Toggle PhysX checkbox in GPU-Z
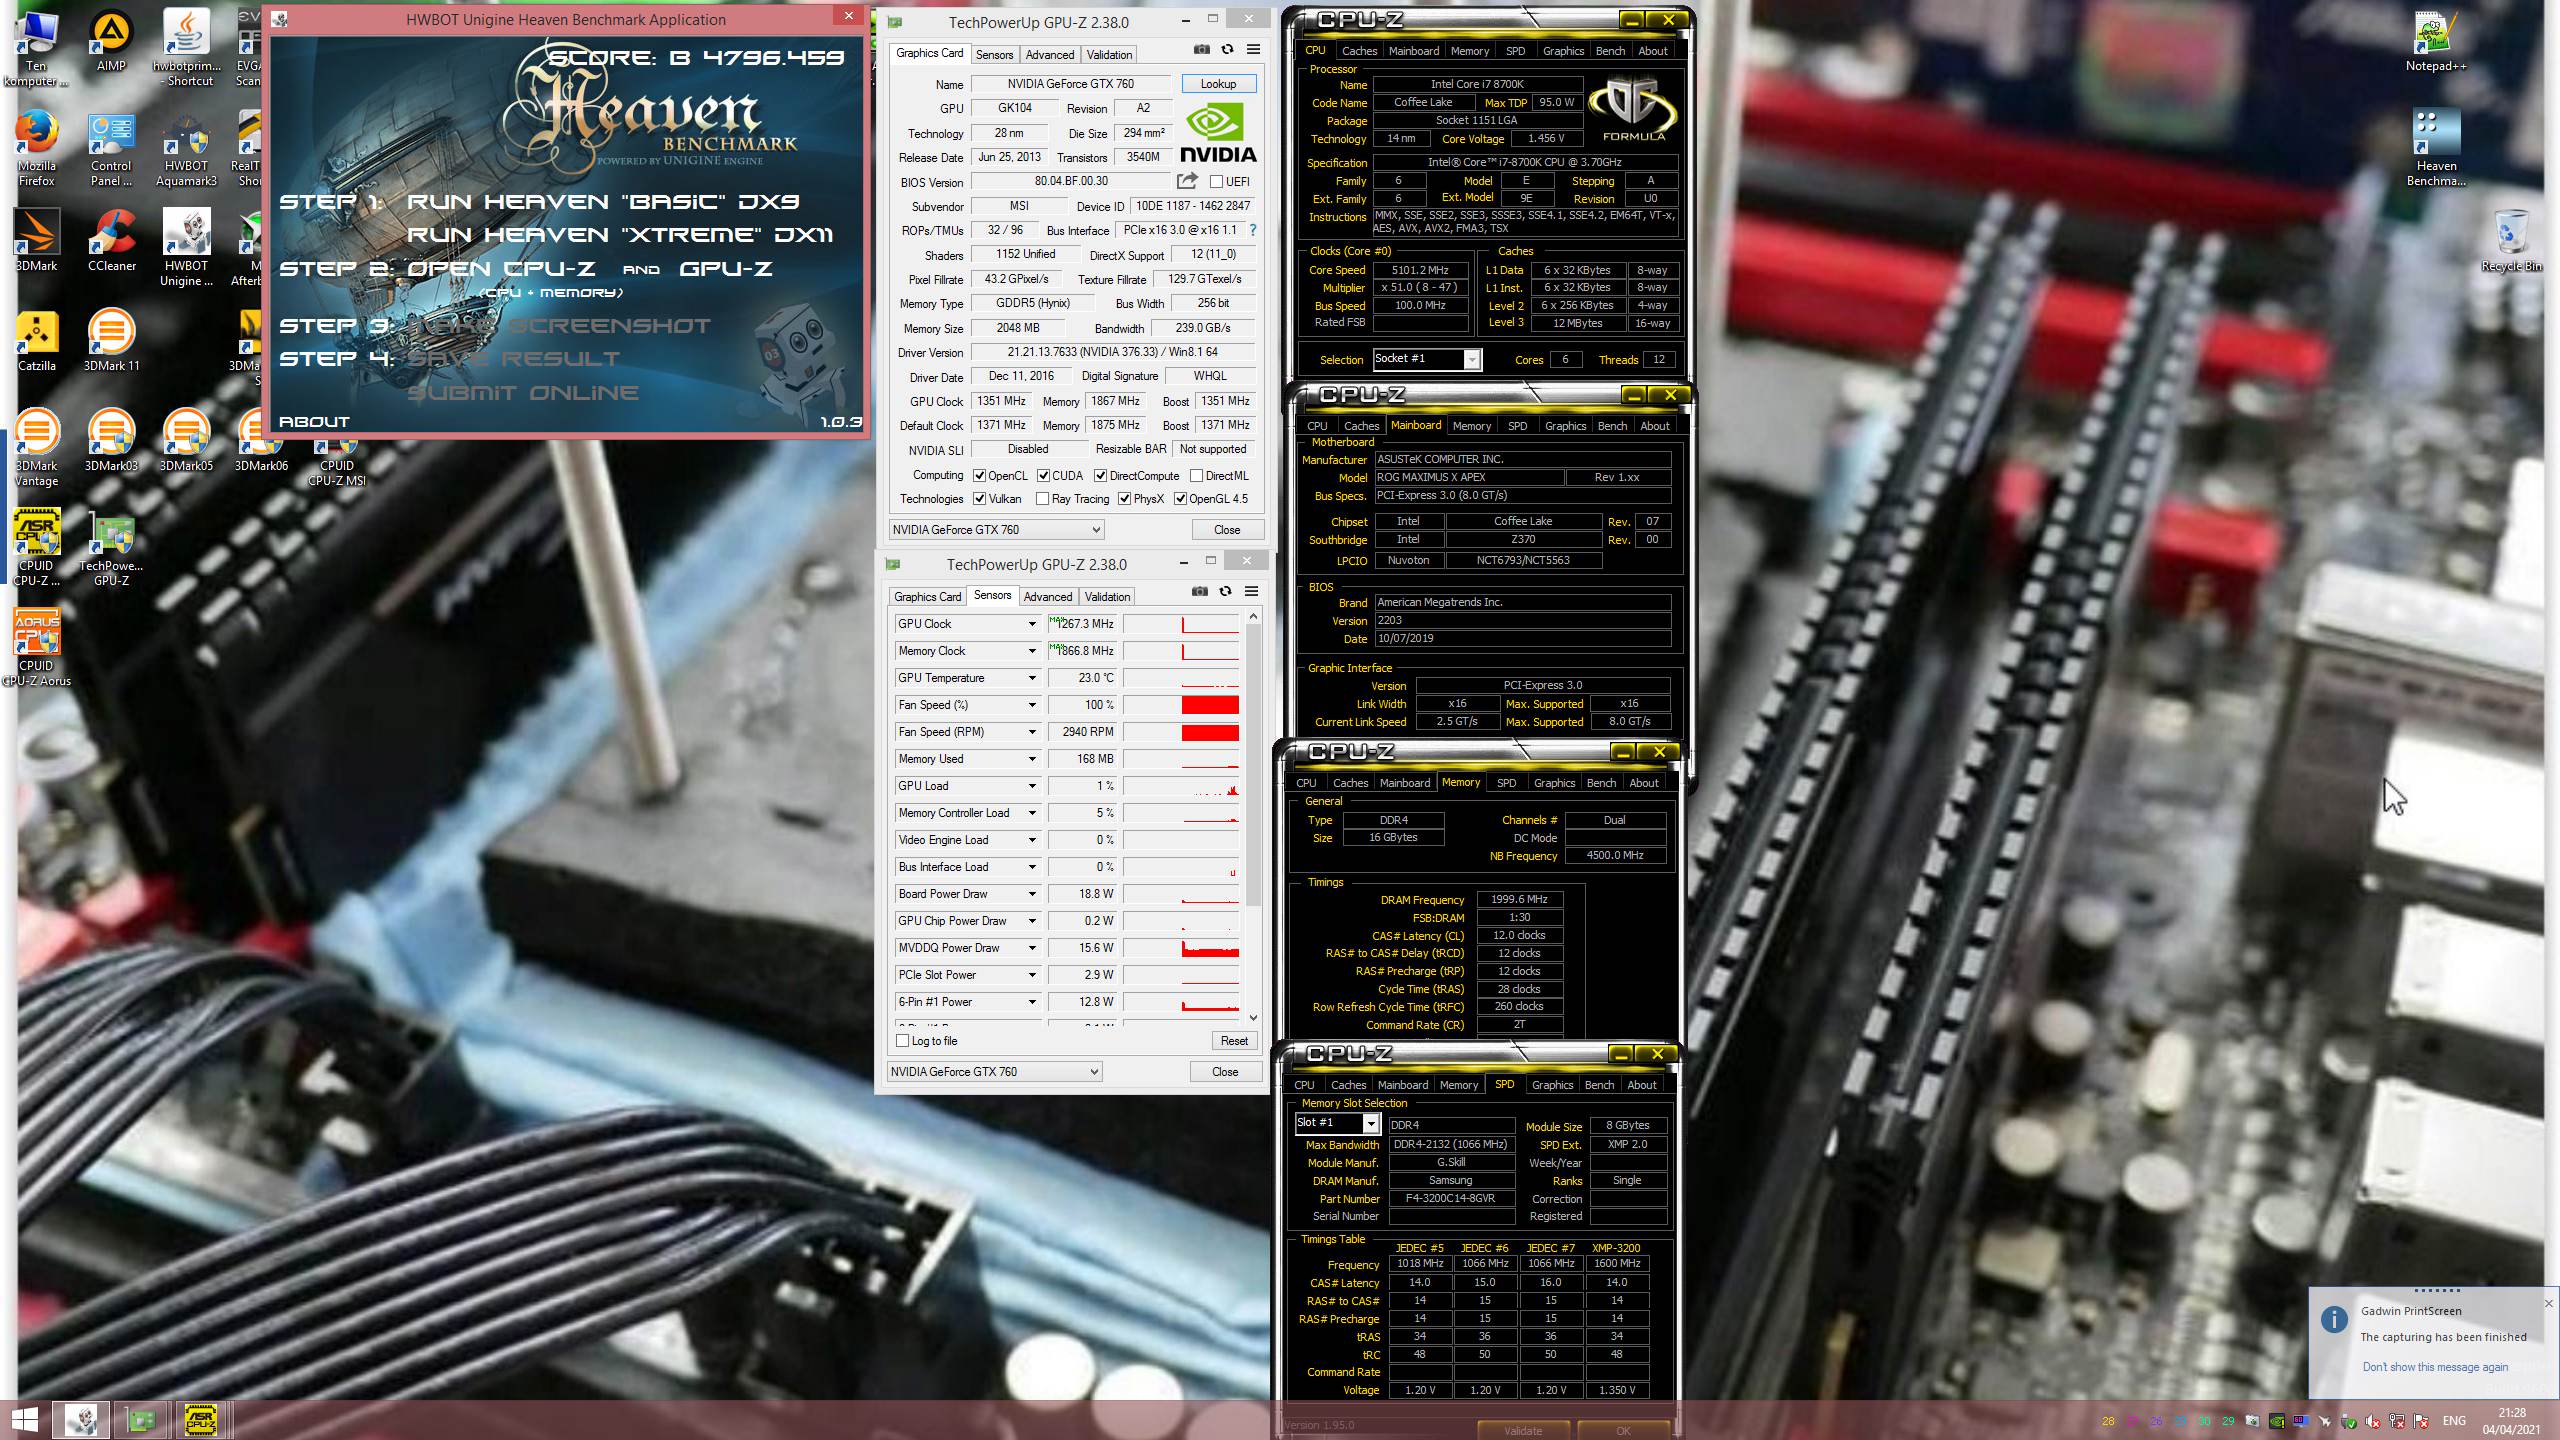 click(x=1124, y=499)
